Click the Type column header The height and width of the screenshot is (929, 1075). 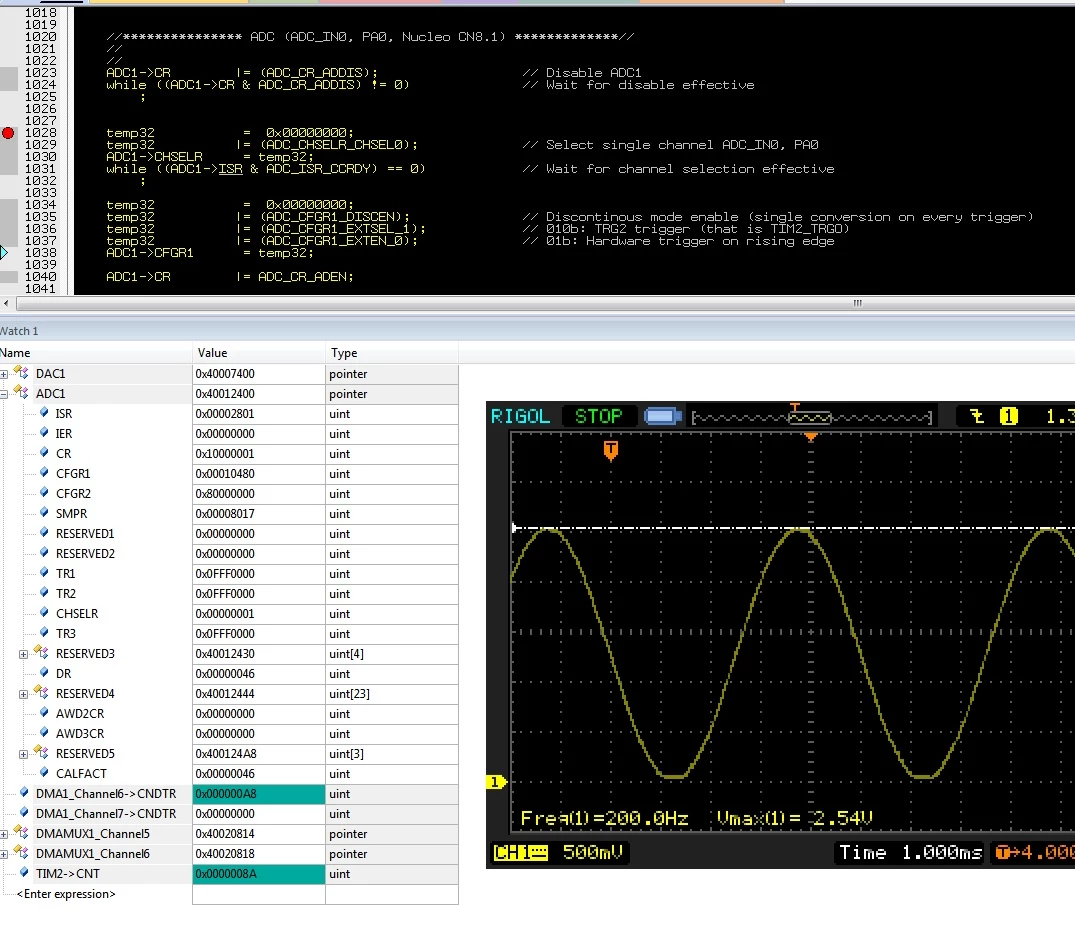pyautogui.click(x=391, y=353)
